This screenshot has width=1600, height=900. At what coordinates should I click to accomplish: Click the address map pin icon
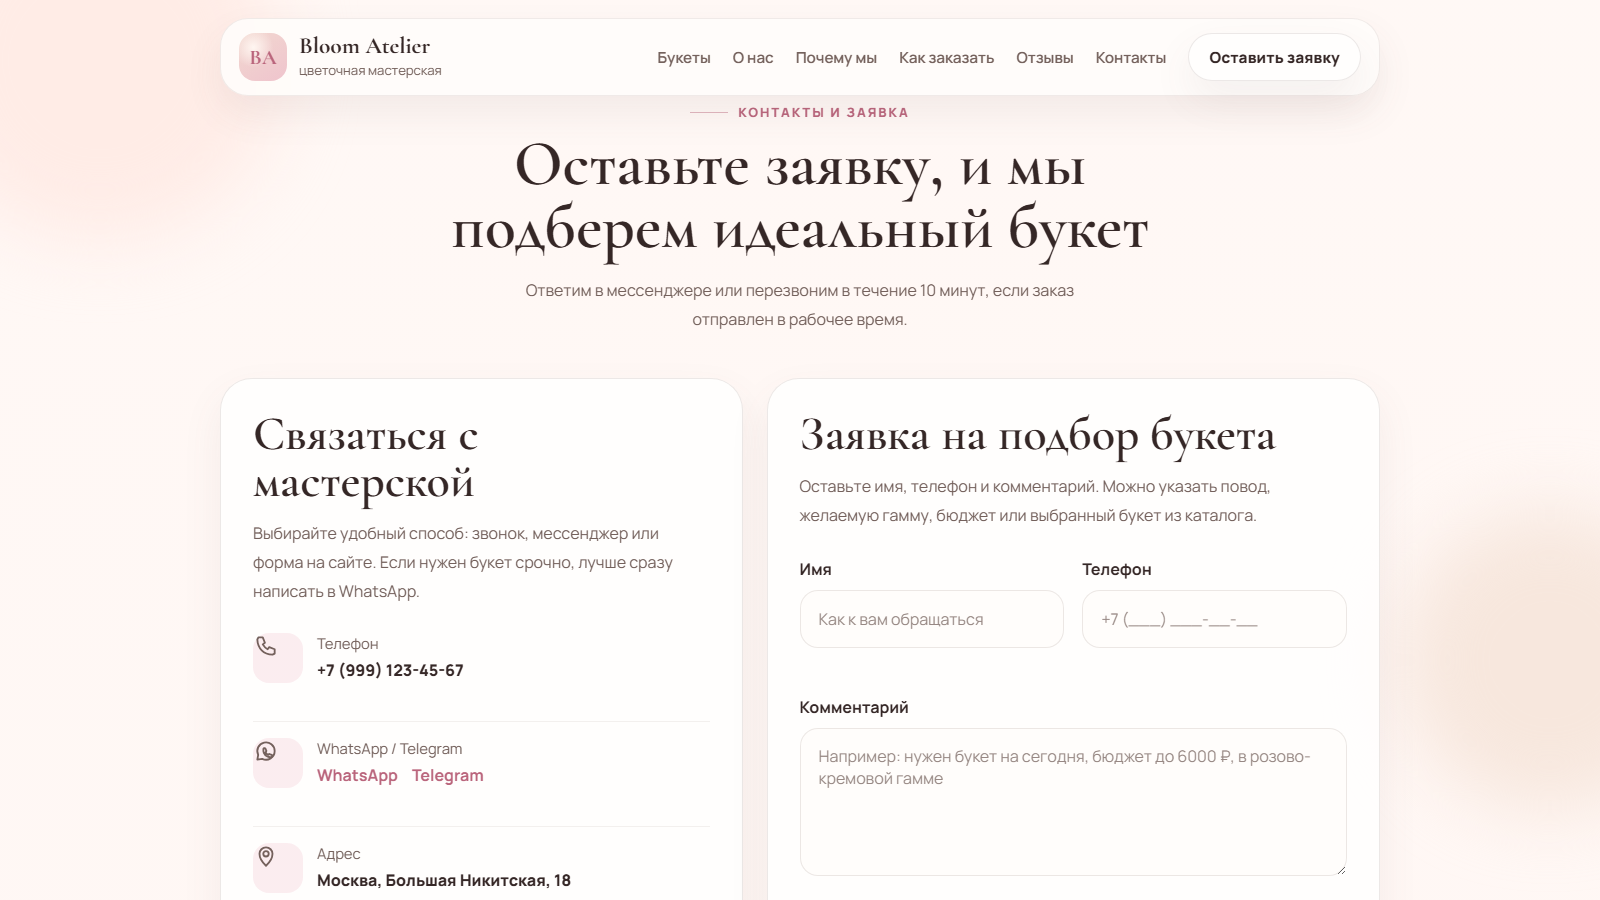(266, 856)
